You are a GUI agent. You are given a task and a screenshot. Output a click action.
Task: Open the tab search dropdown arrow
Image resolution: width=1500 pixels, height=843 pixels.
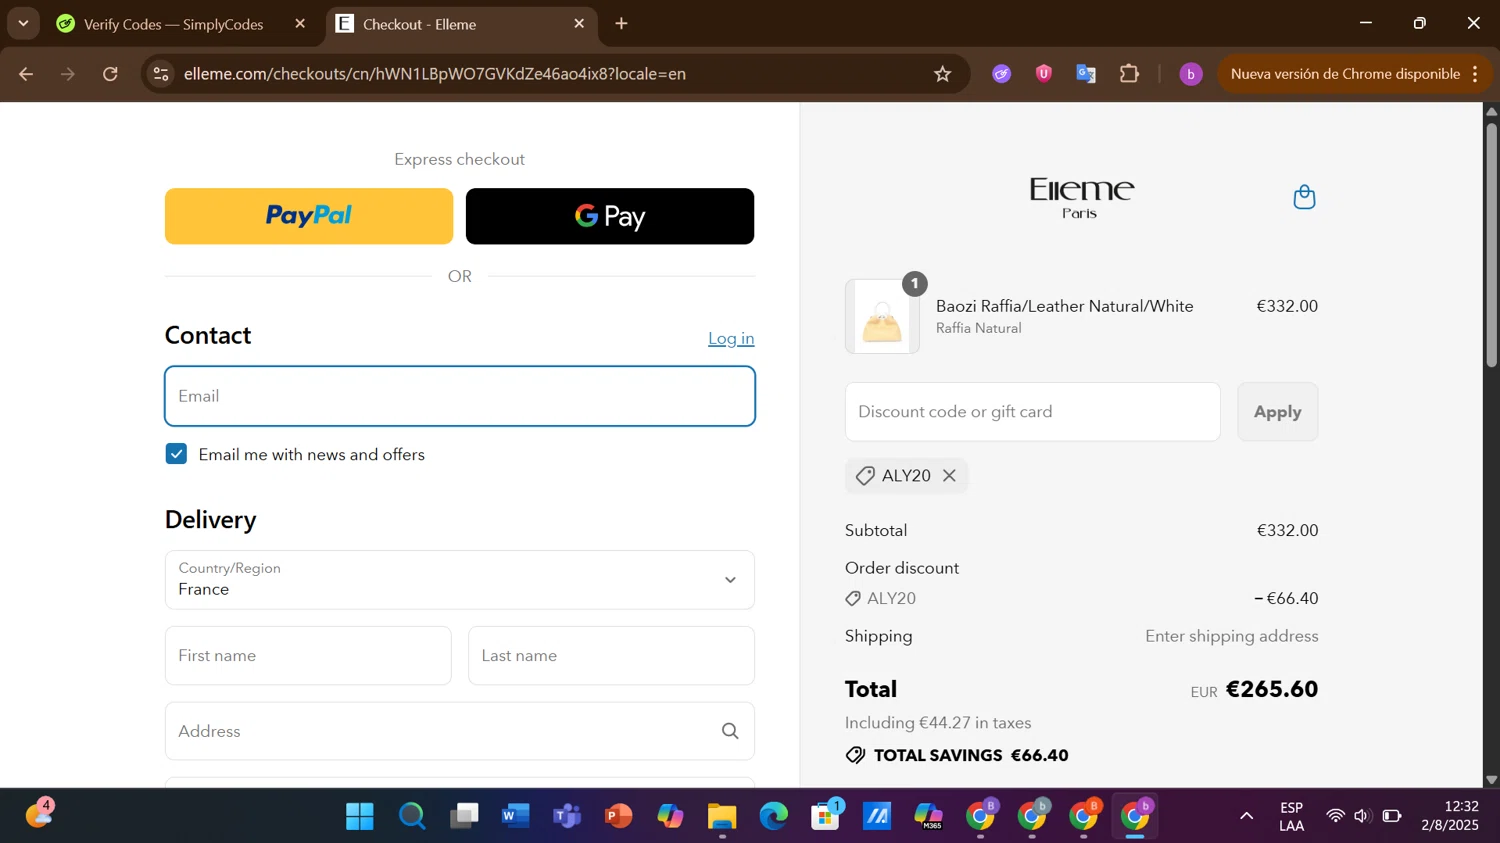(x=23, y=24)
